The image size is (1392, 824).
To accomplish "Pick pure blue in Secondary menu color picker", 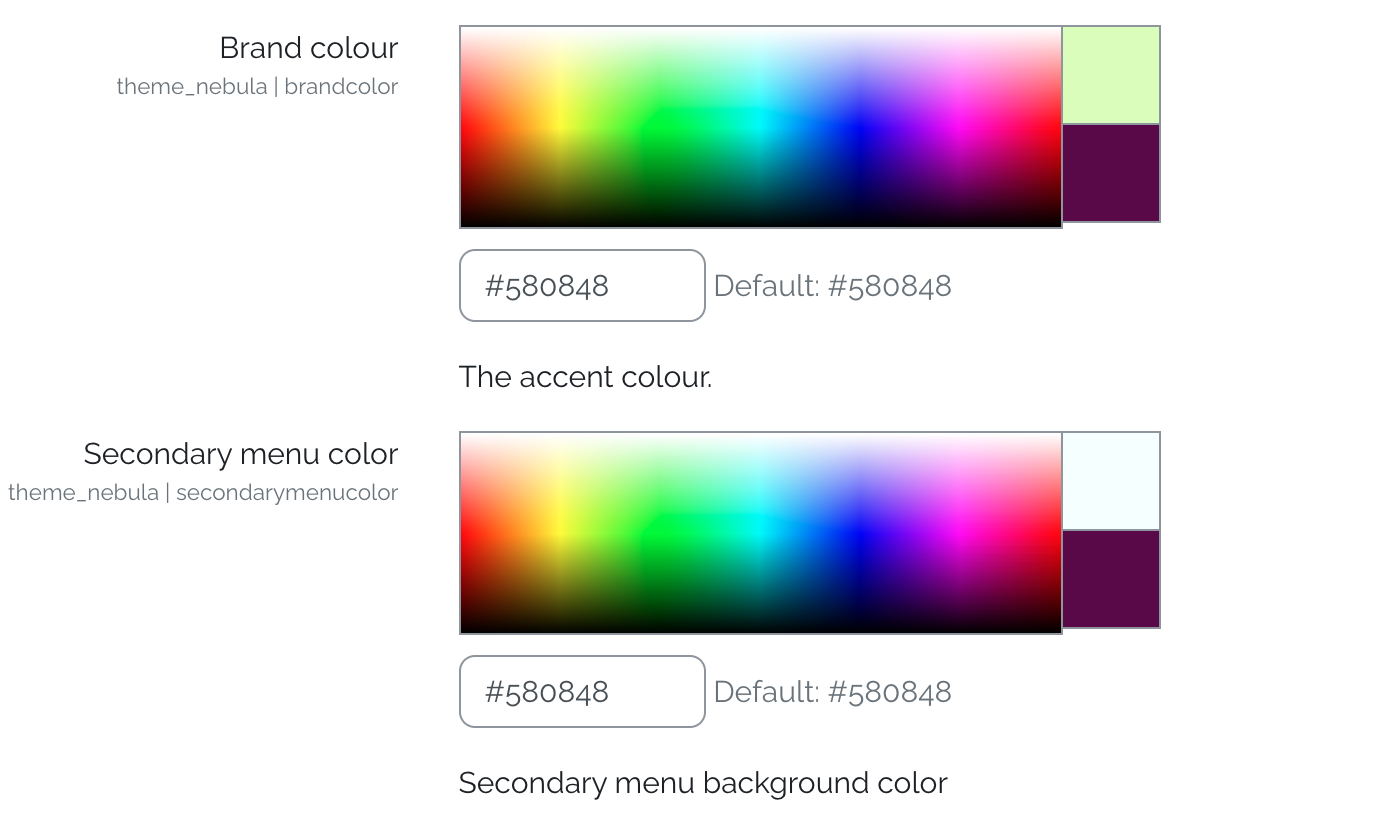I will tap(858, 530).
